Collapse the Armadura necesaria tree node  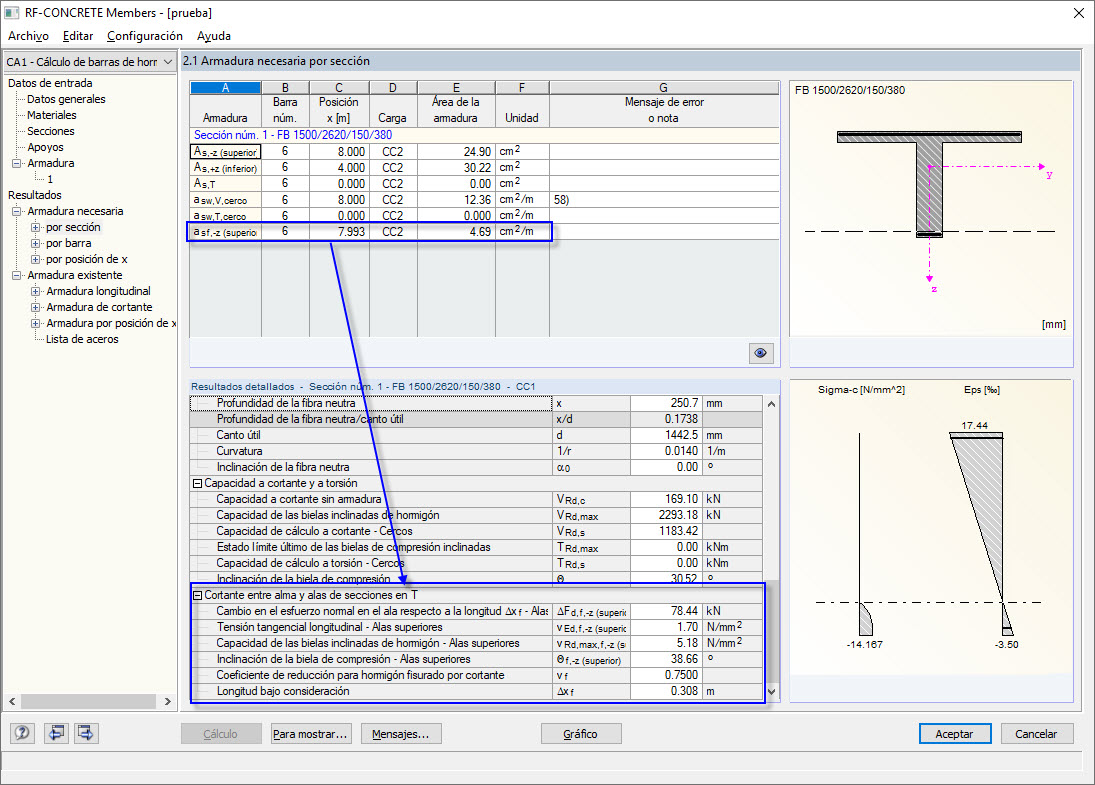17,211
